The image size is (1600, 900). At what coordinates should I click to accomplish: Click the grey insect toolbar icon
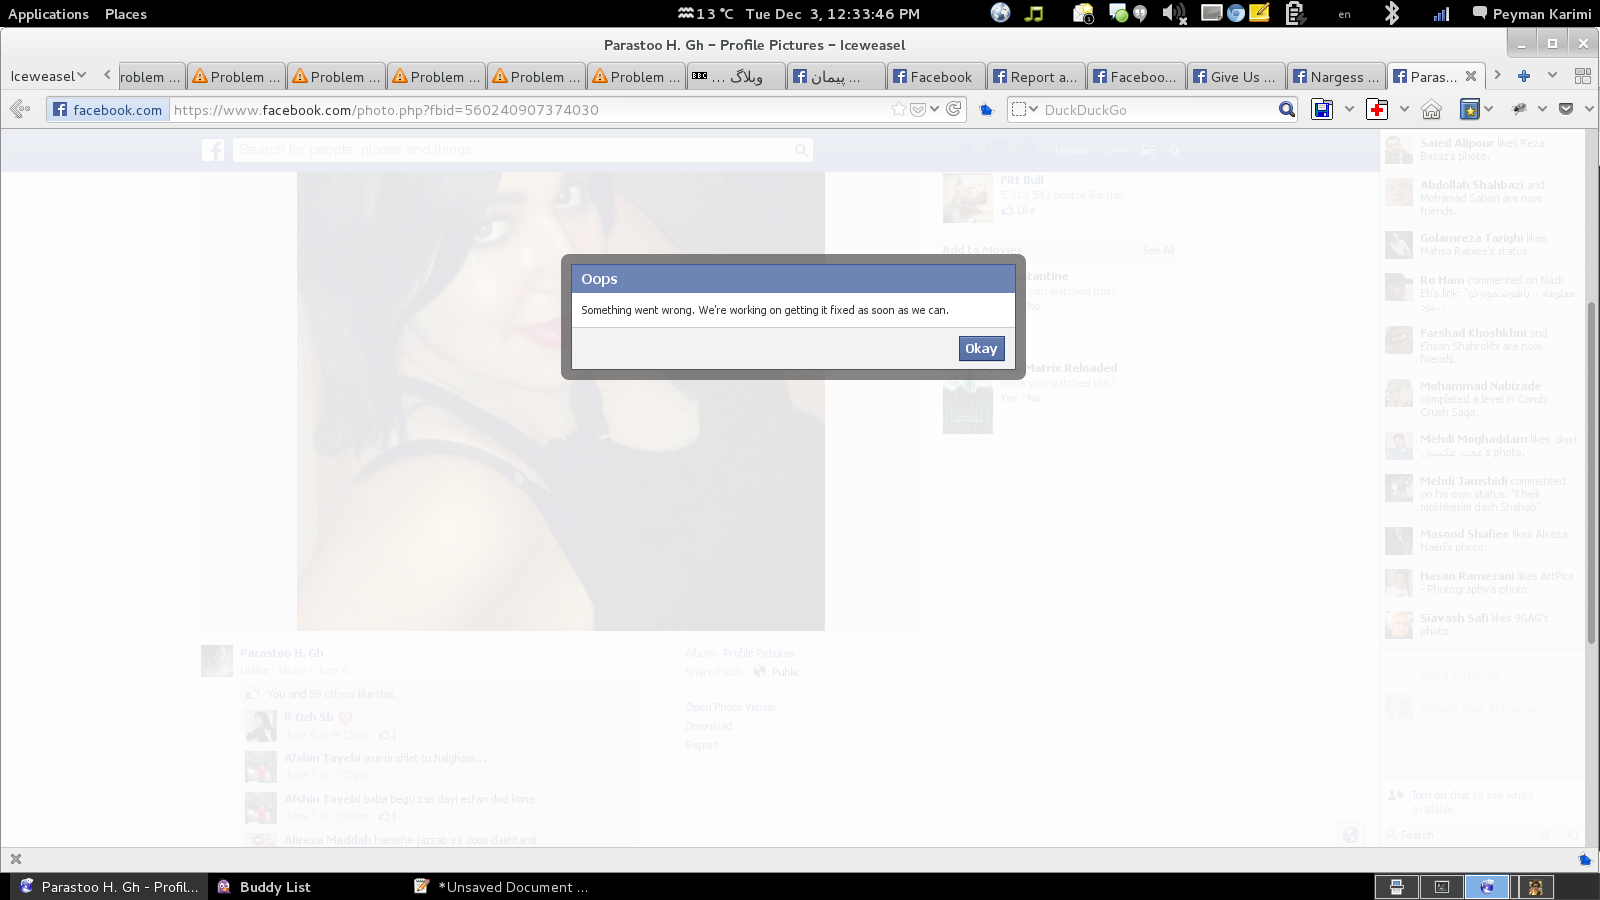pos(1520,109)
